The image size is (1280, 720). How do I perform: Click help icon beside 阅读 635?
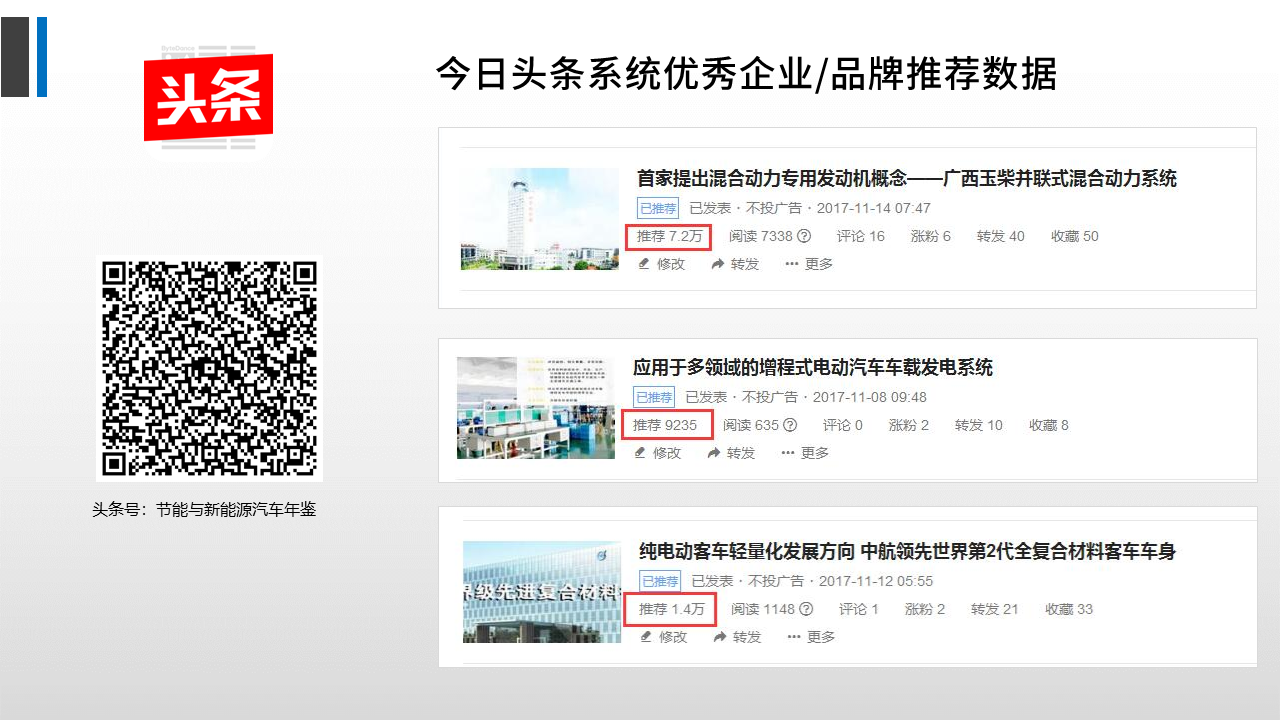790,425
